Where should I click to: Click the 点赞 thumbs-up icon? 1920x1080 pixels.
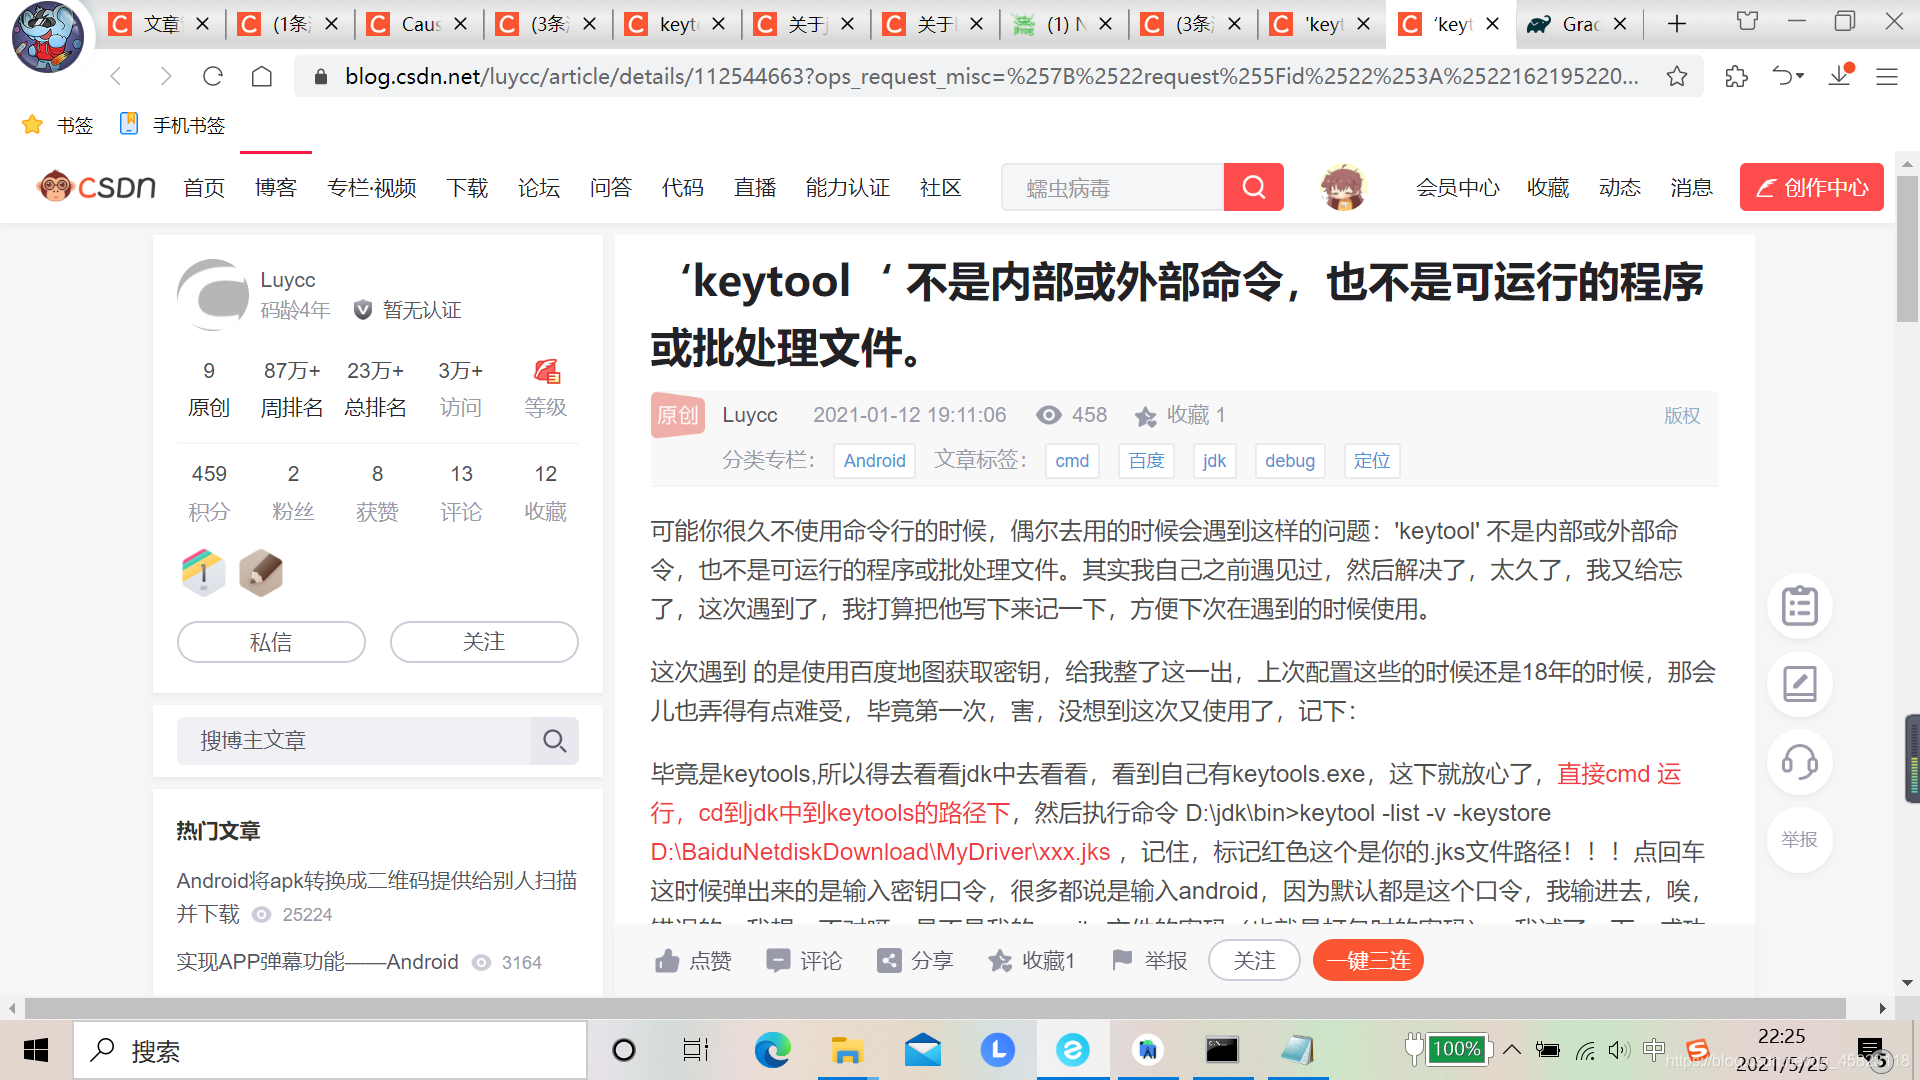coord(667,961)
